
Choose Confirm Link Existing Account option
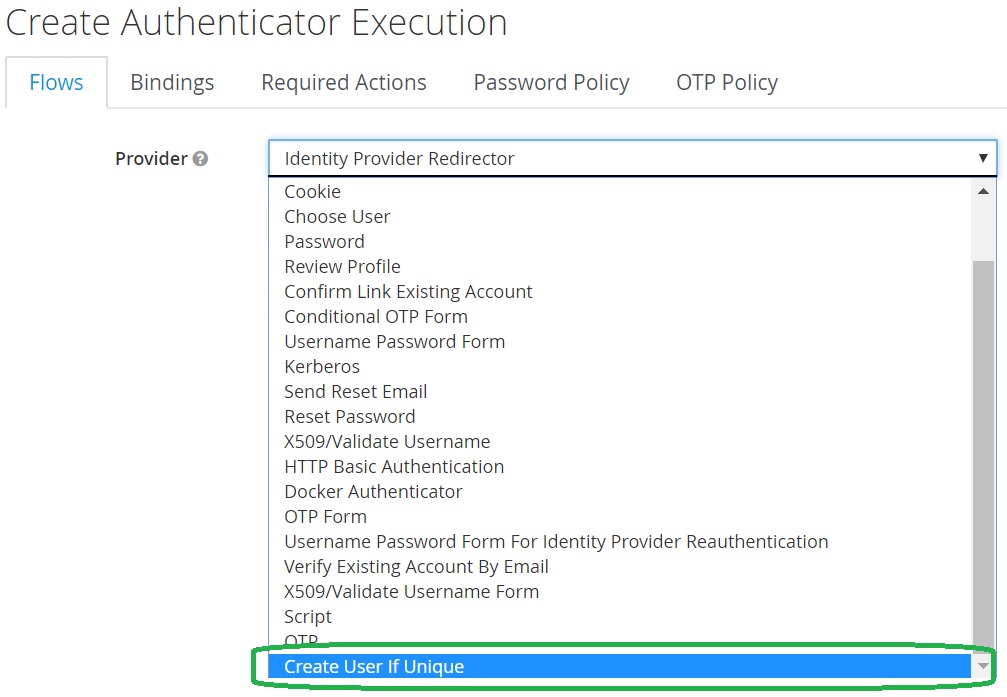(x=408, y=292)
